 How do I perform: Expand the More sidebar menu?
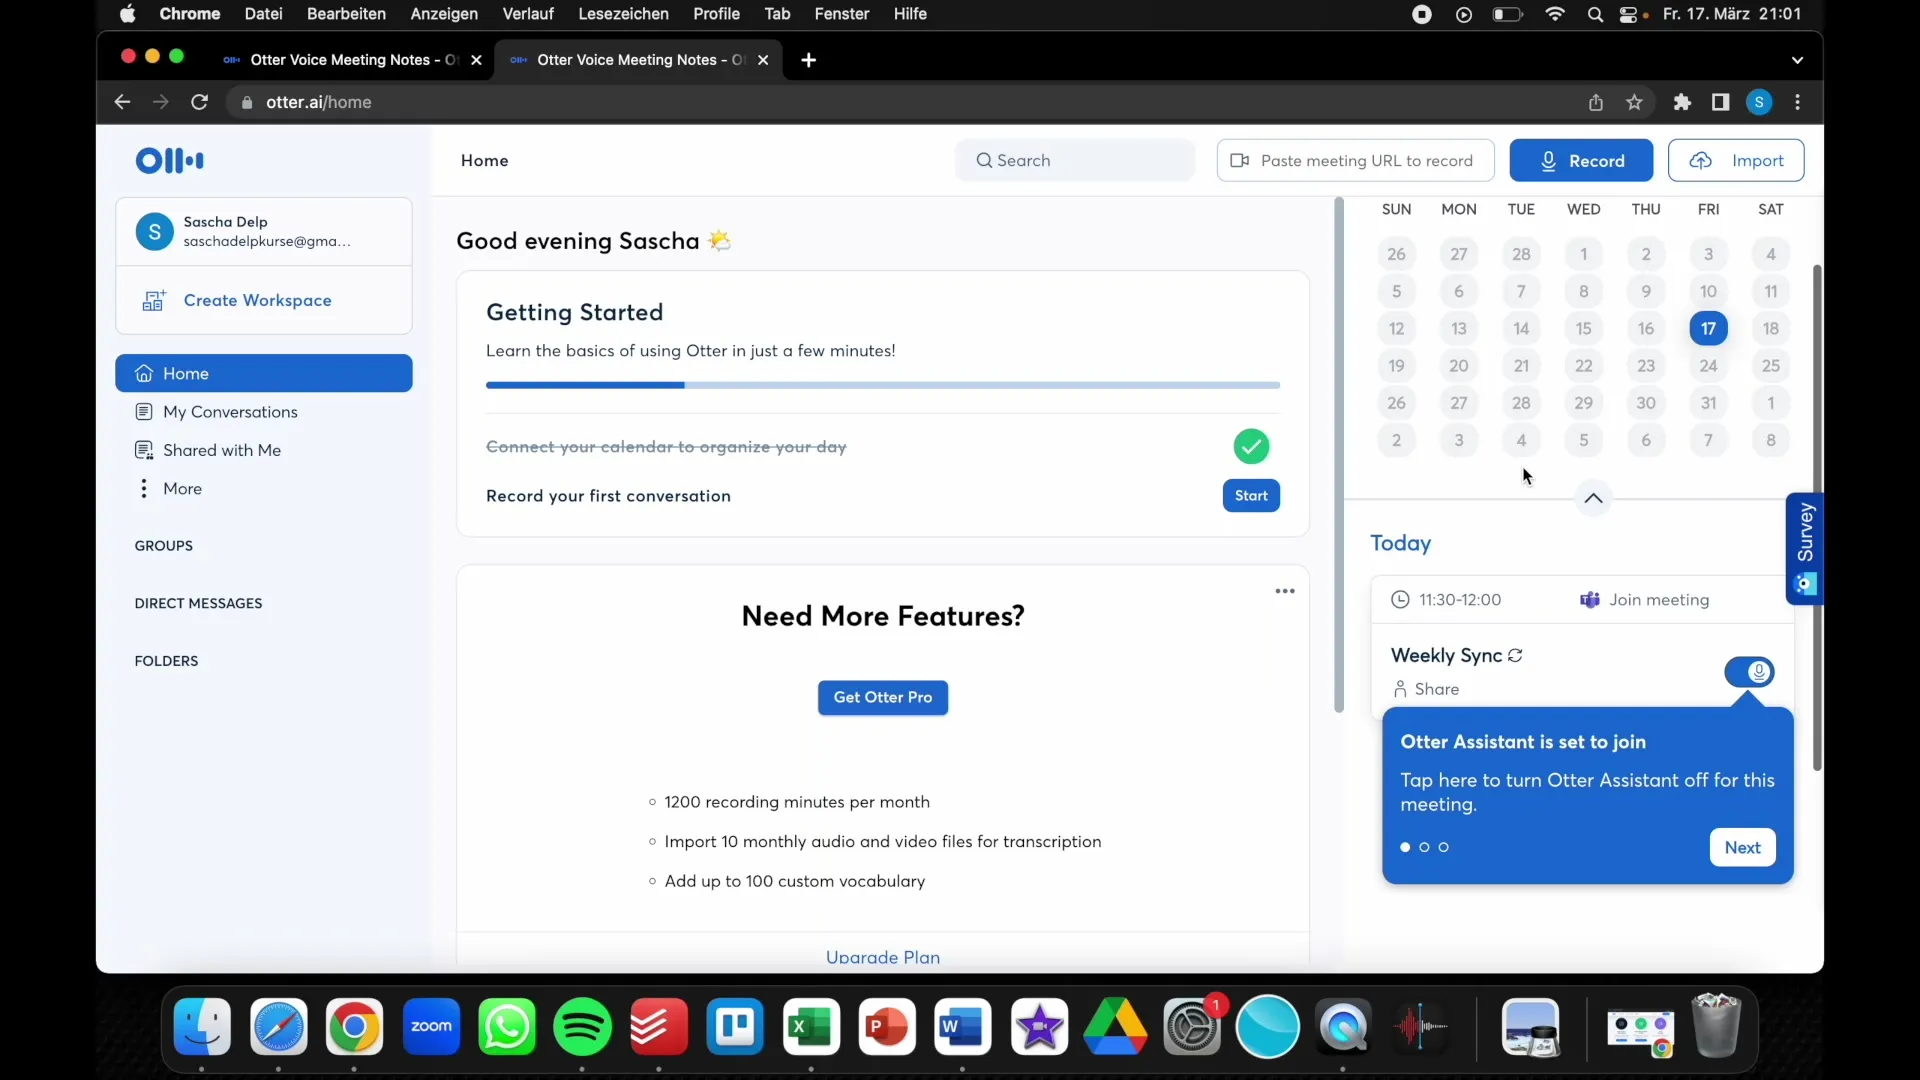coord(182,488)
